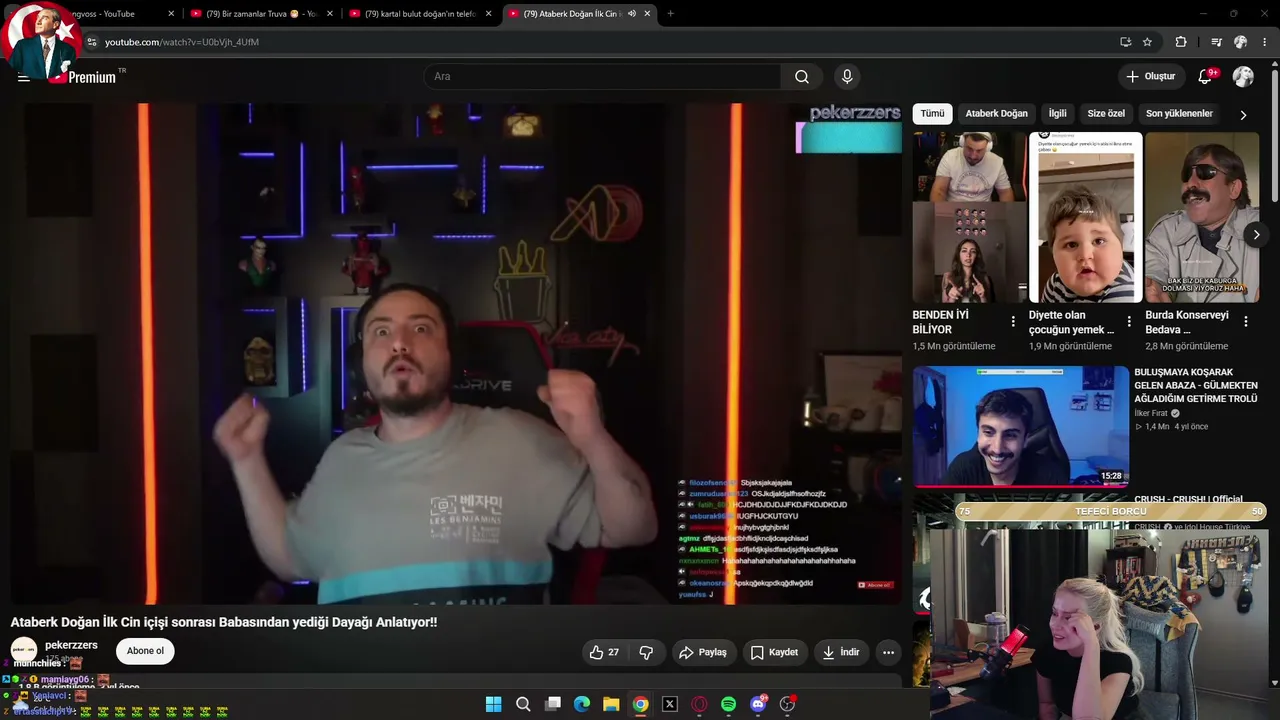Open more actions menu under the video
1280x720 pixels.
(x=888, y=652)
